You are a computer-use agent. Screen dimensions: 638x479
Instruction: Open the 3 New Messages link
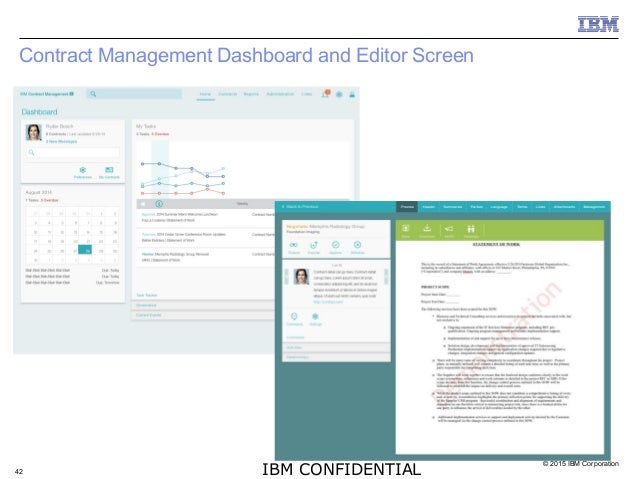point(61,142)
